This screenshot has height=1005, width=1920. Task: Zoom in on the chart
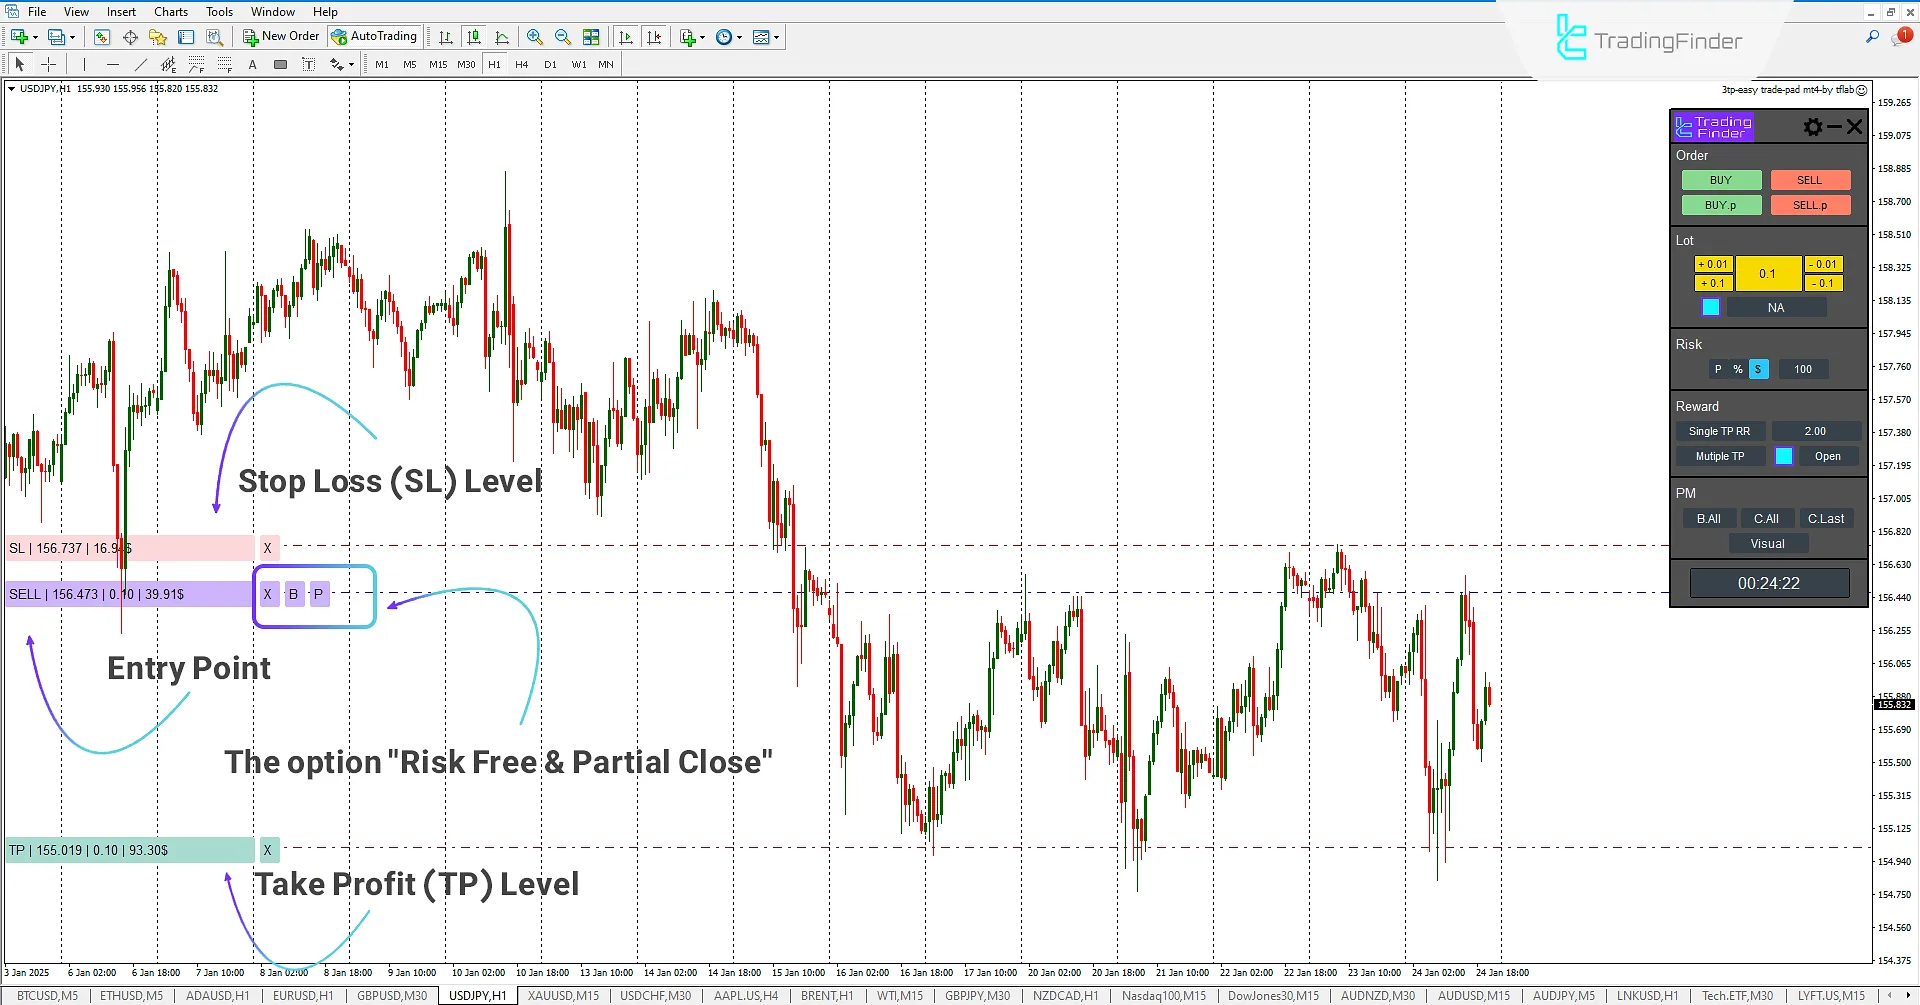coord(535,37)
